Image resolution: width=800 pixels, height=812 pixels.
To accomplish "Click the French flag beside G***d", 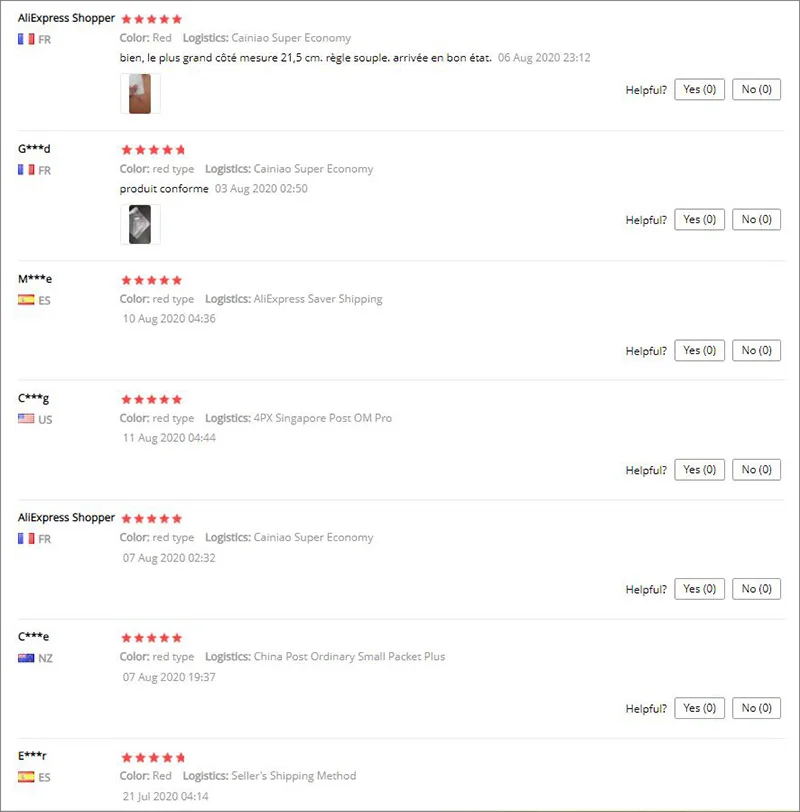I will [x=26, y=170].
